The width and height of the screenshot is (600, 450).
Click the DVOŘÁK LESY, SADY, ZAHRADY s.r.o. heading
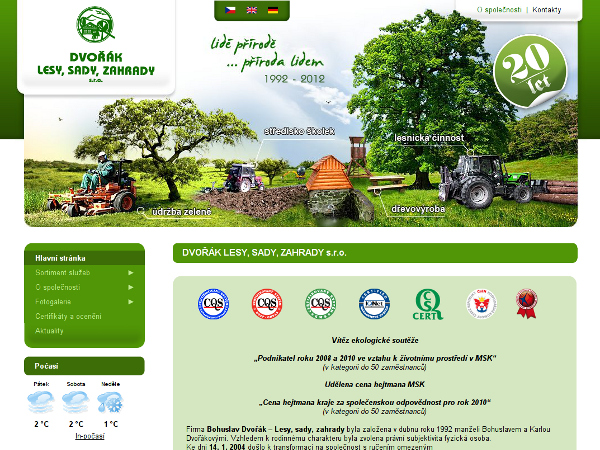click(264, 253)
